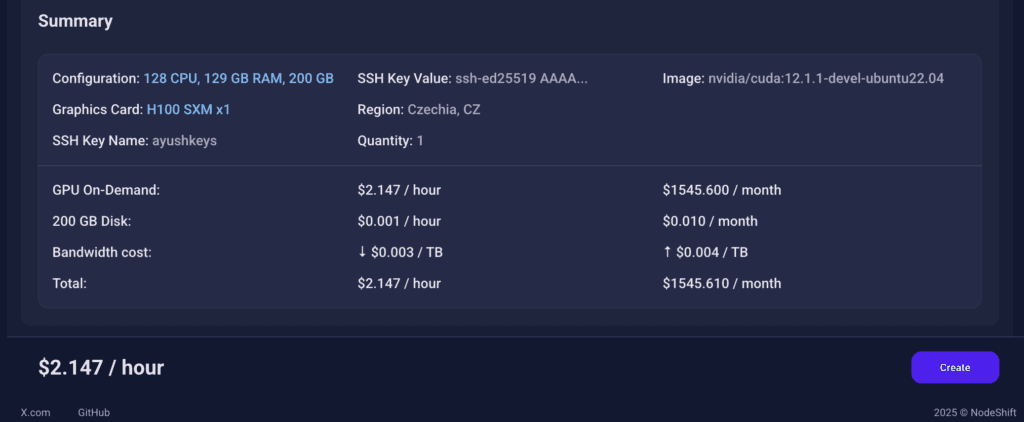Image resolution: width=1024 pixels, height=422 pixels.
Task: Click the Summary heading
Action: coord(75,21)
